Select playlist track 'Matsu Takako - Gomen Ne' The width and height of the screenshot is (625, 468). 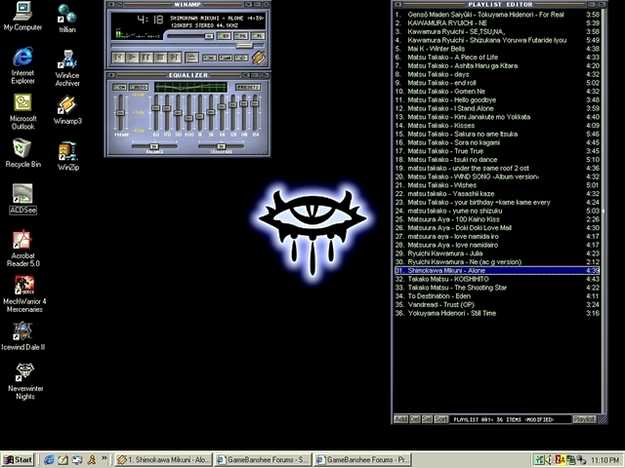coord(497,91)
